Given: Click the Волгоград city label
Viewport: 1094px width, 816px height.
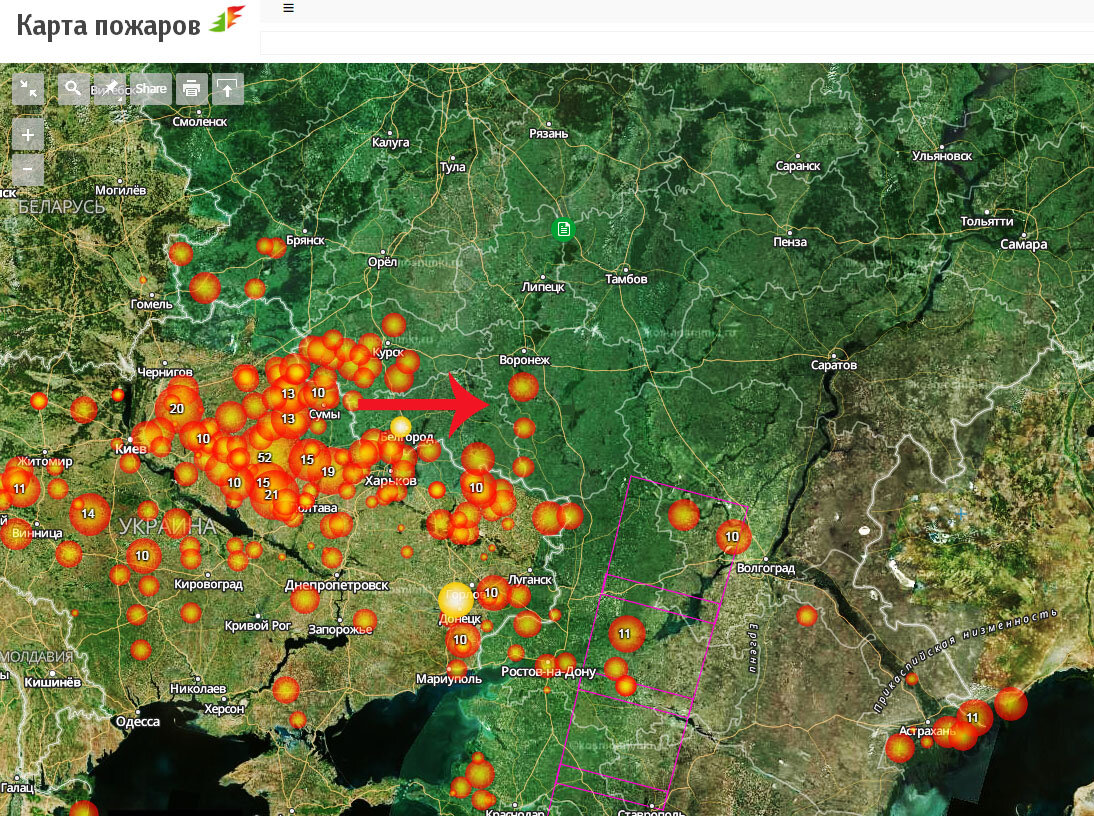Looking at the screenshot, I should 766,568.
